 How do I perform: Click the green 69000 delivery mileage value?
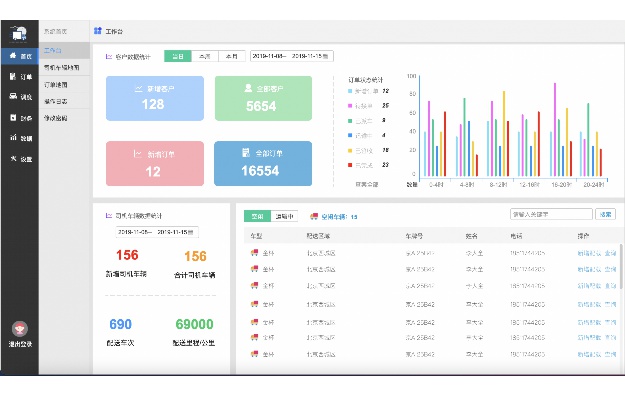tap(194, 324)
